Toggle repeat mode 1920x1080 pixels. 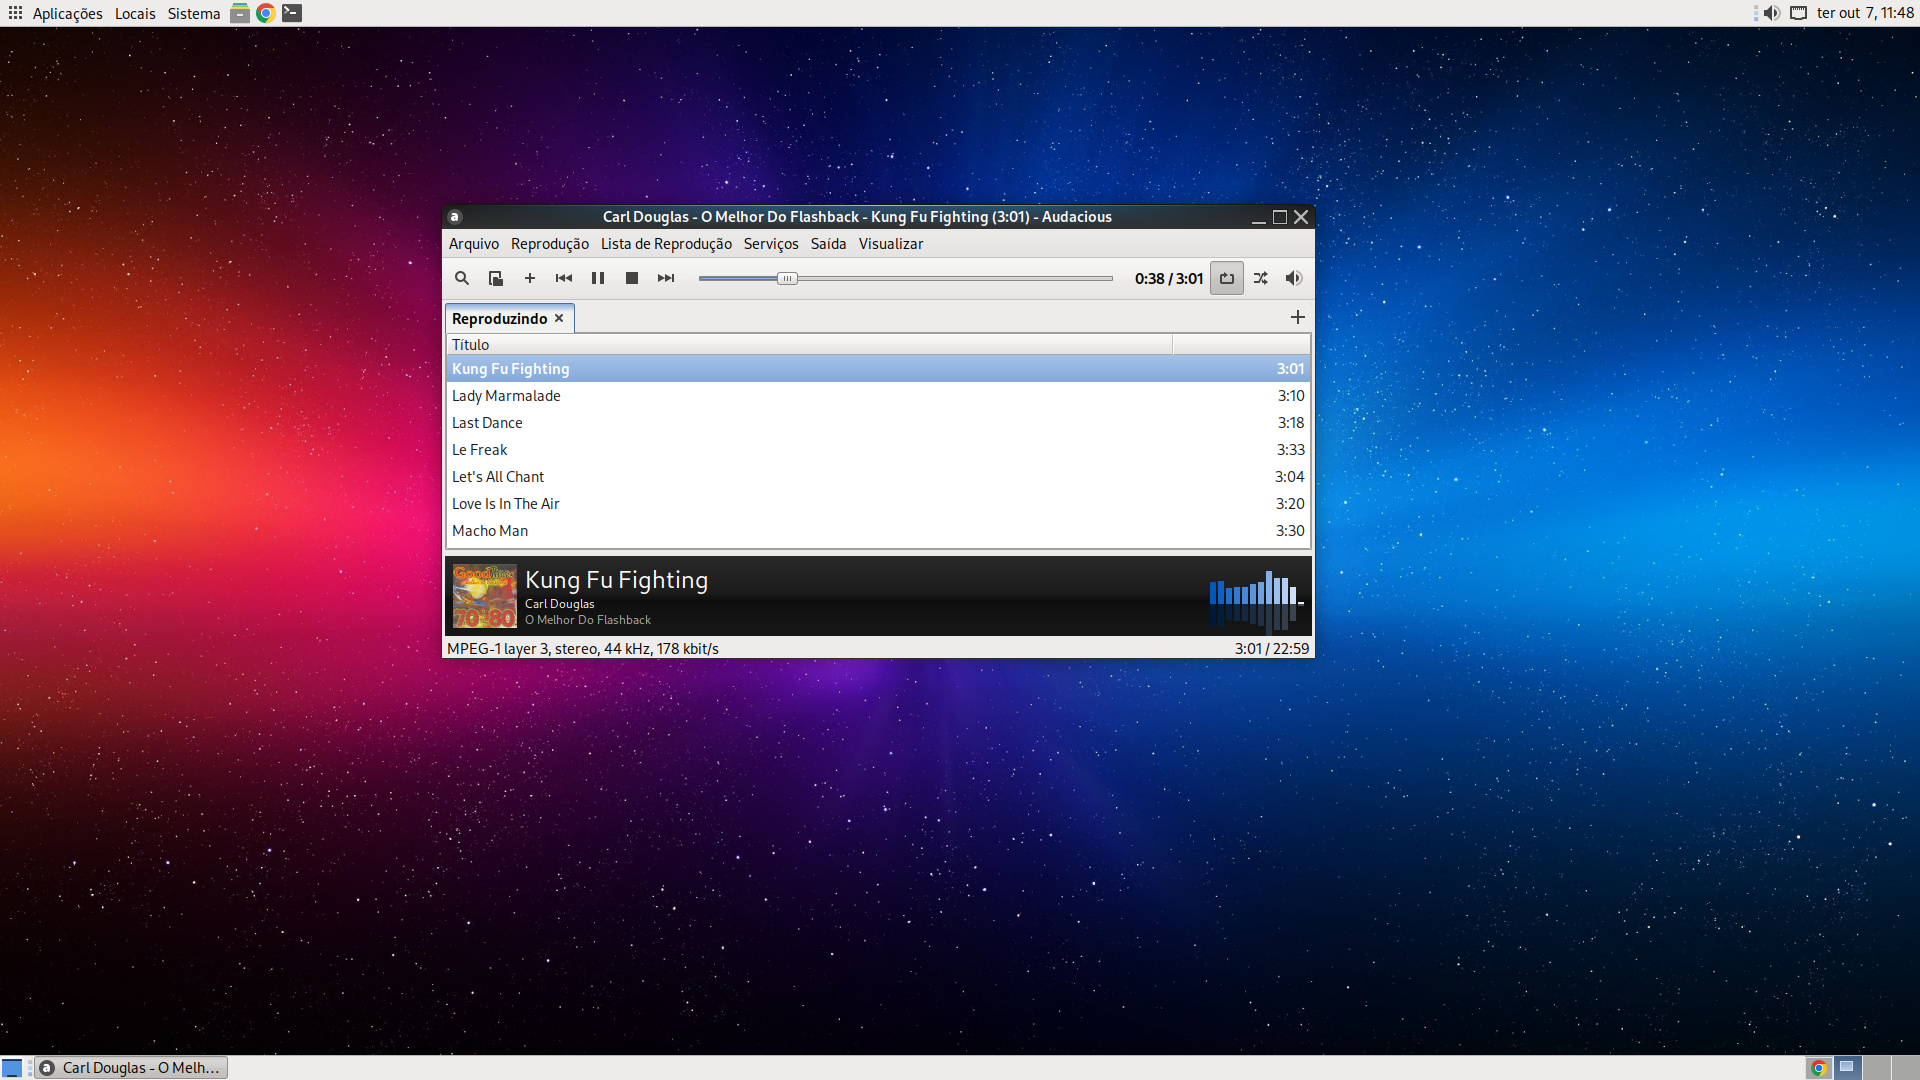click(1227, 278)
